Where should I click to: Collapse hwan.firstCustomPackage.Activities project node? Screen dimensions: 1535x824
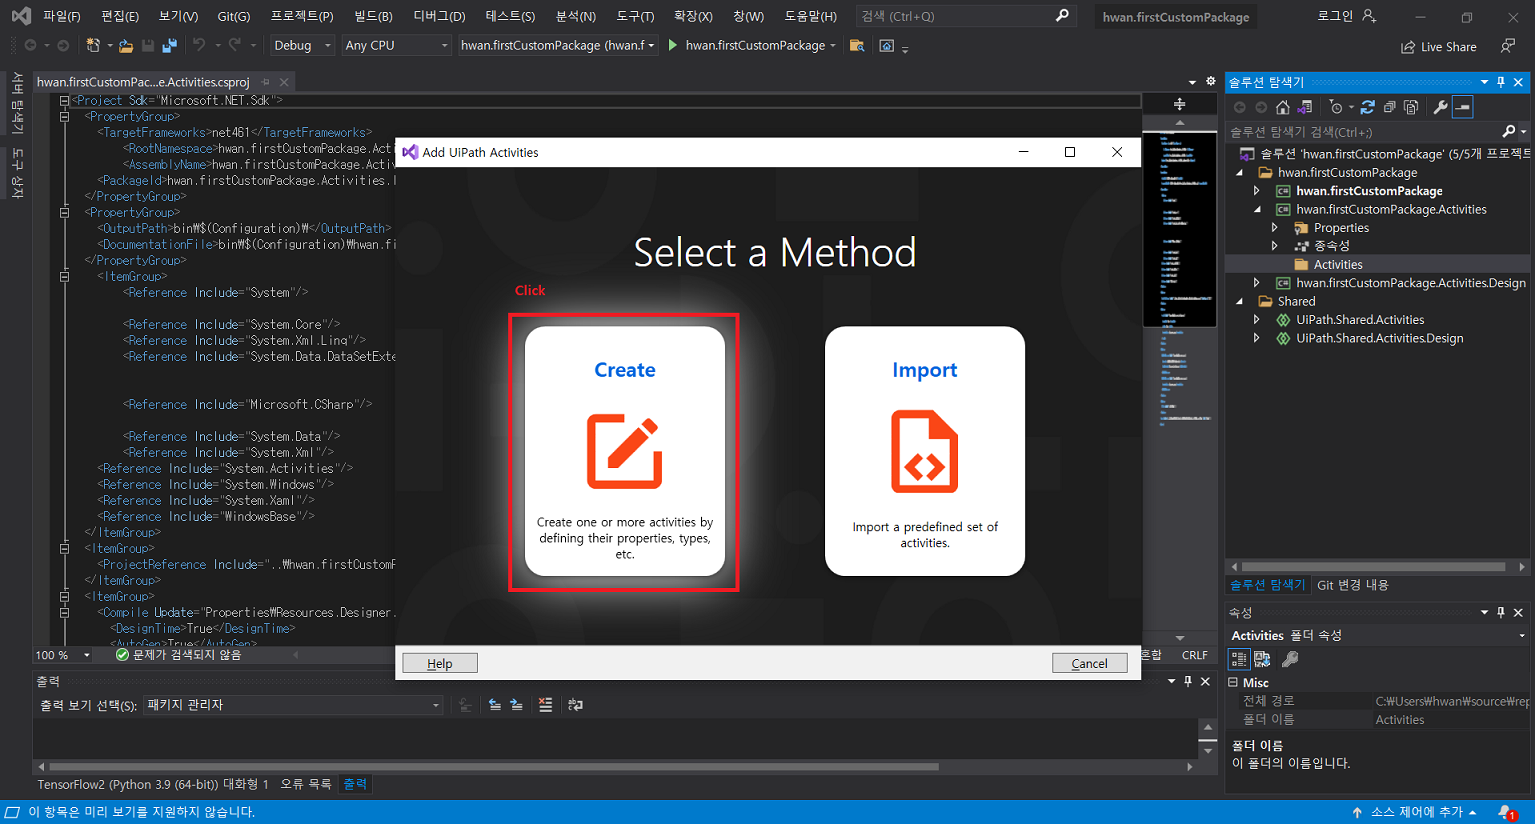(1257, 209)
